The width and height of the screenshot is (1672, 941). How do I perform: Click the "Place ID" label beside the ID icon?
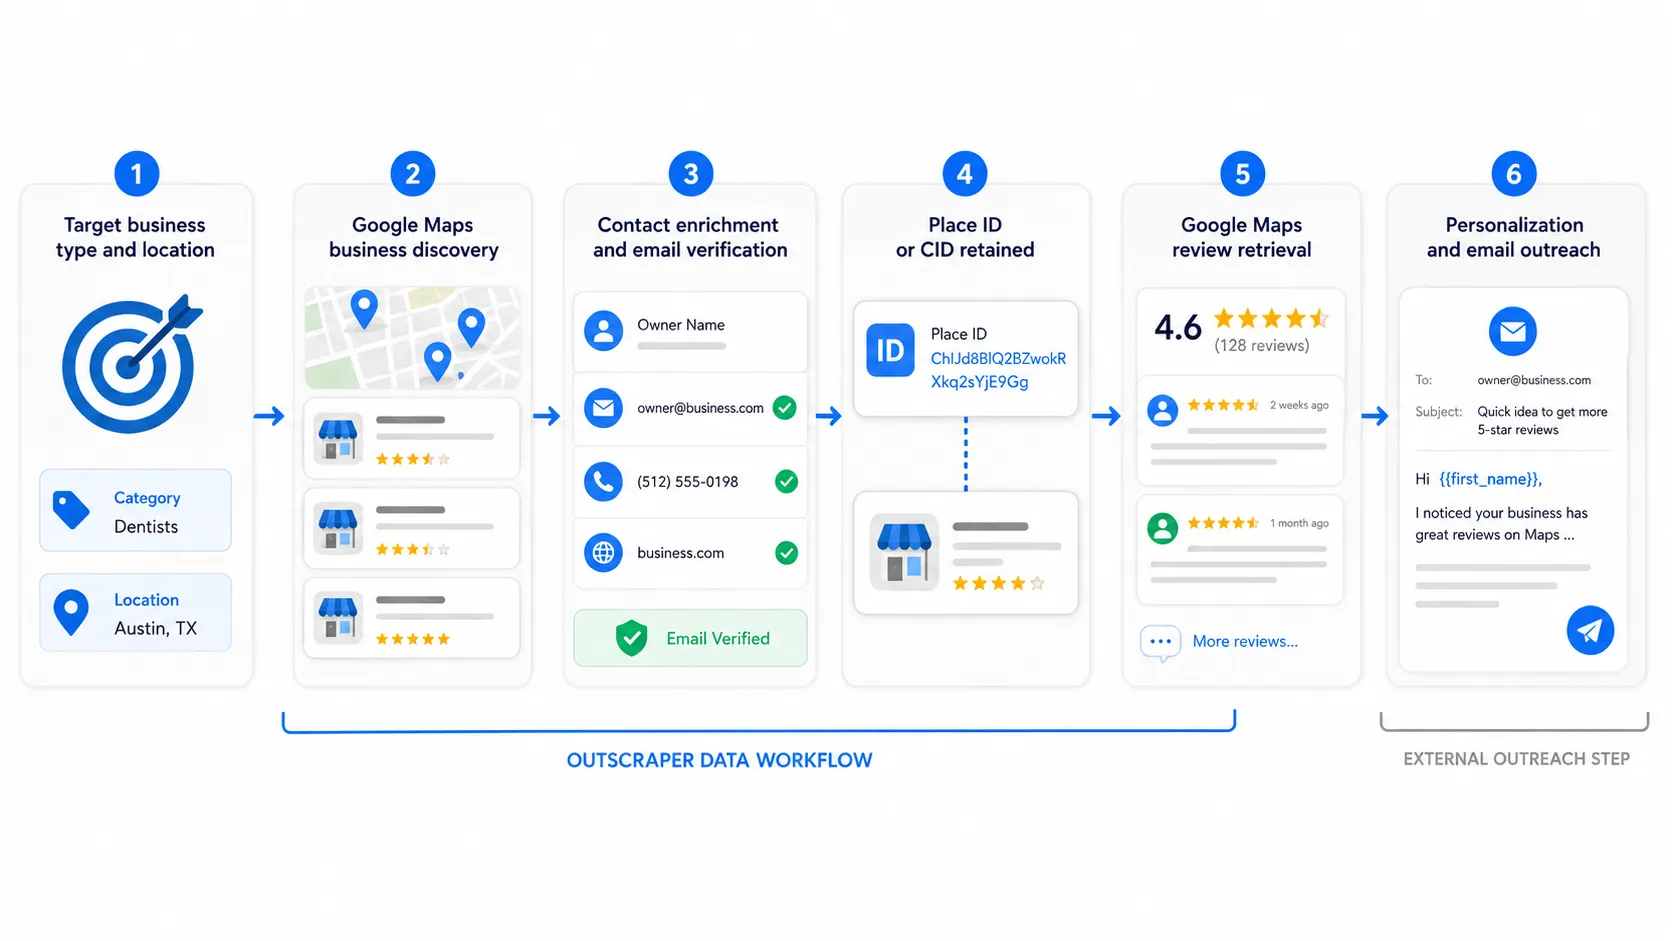pos(958,334)
